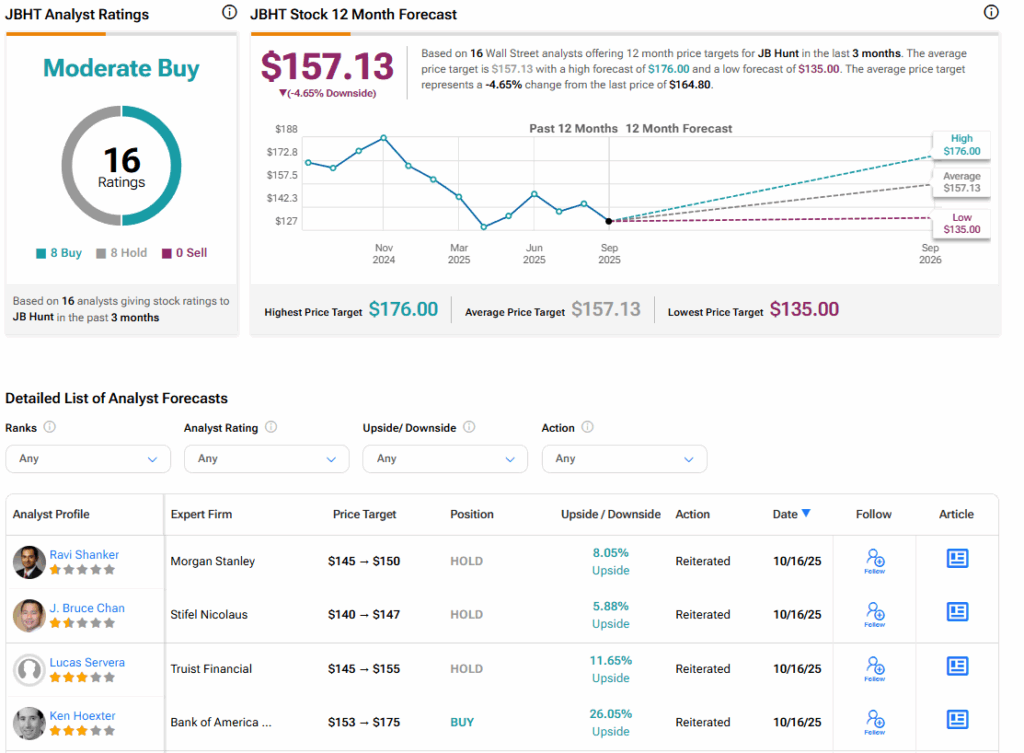
Task: Click the Sep 2025 chart data point
Action: pyautogui.click(x=609, y=220)
